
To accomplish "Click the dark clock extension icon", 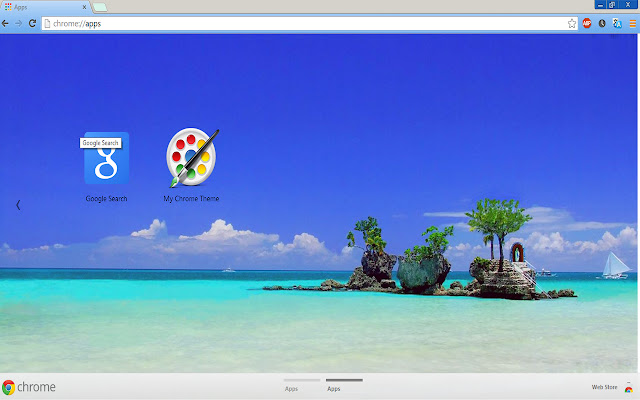I will click(x=602, y=23).
